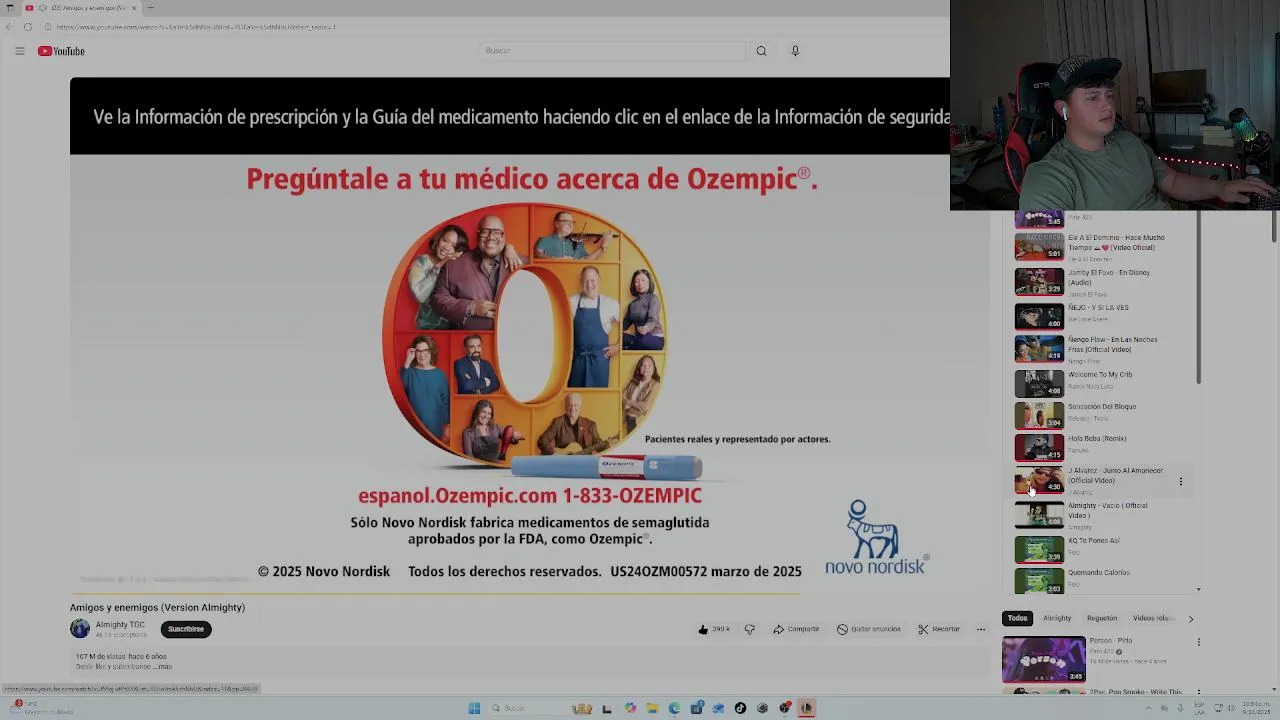Play 'Hola Beba (Remix)' thumbnail
Image resolution: width=1280 pixels, height=720 pixels.
point(1040,447)
